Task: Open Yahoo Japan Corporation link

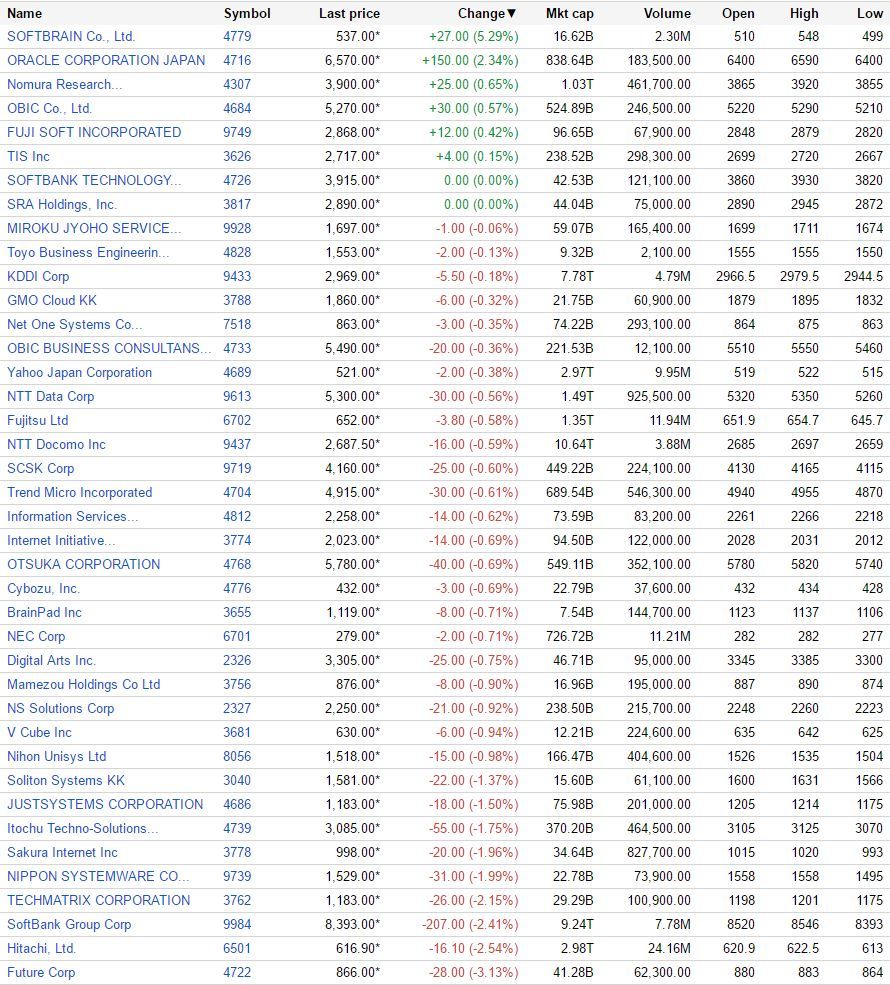Action: (80, 373)
